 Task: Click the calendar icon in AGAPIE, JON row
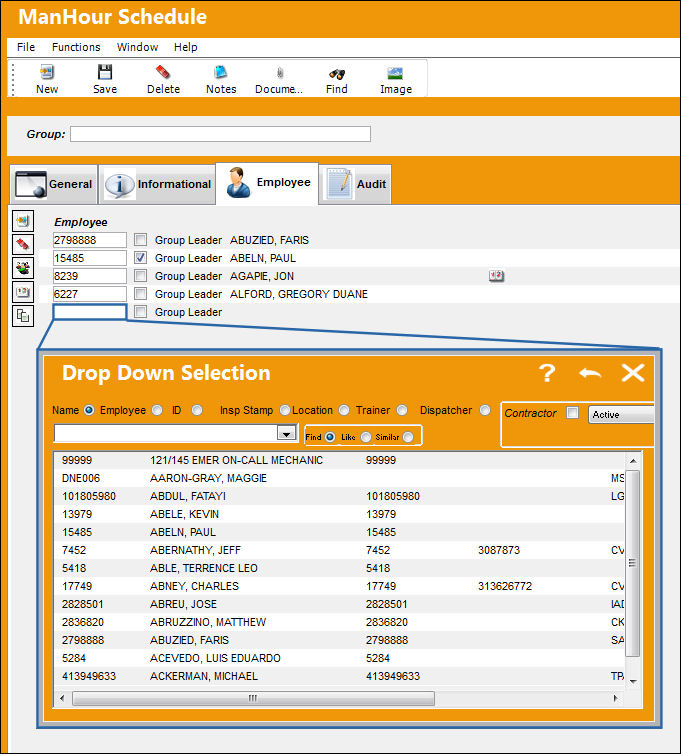(x=496, y=276)
